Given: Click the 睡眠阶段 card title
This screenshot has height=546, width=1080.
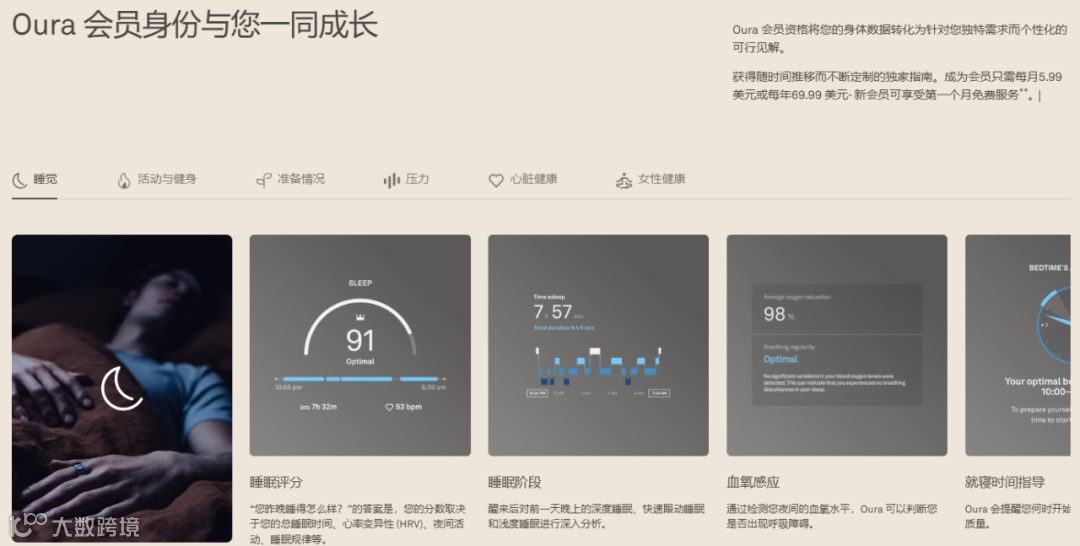Looking at the screenshot, I should pos(515,483).
